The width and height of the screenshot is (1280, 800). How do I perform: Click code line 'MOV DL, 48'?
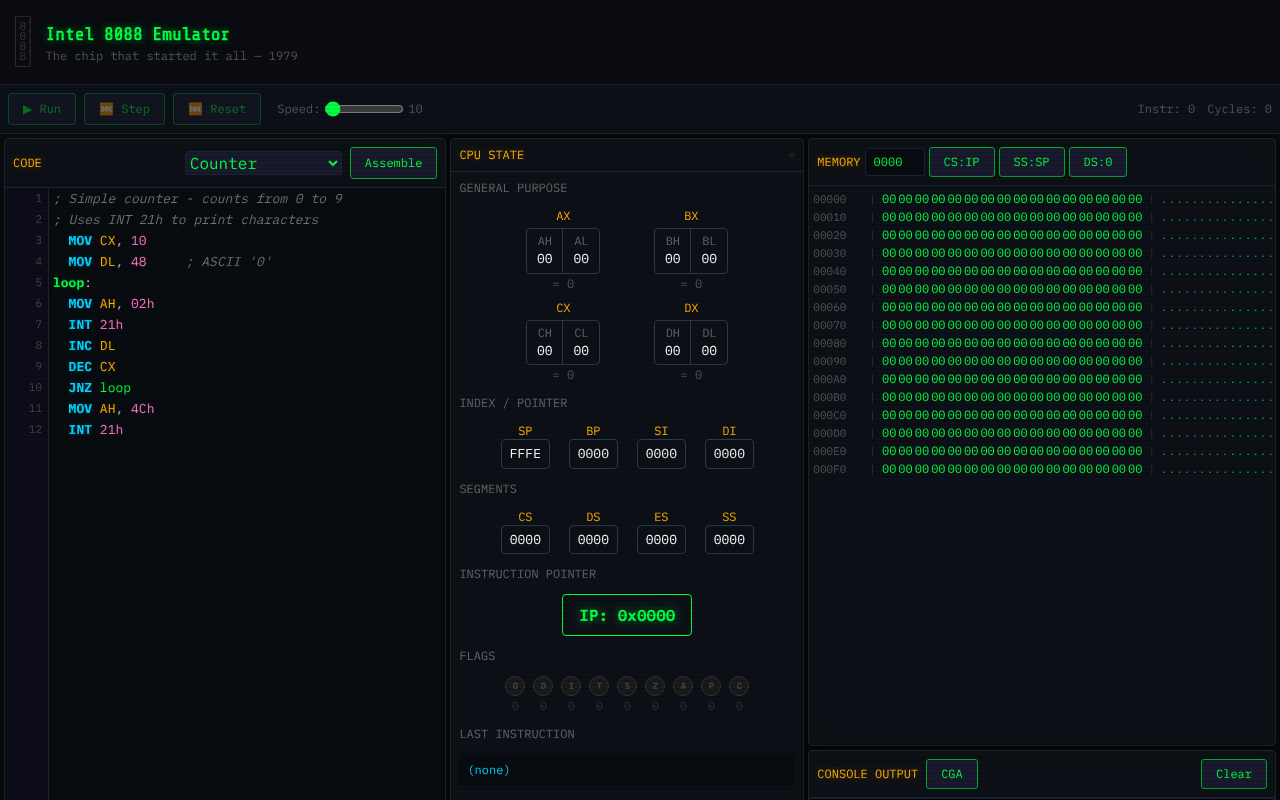tap(107, 262)
